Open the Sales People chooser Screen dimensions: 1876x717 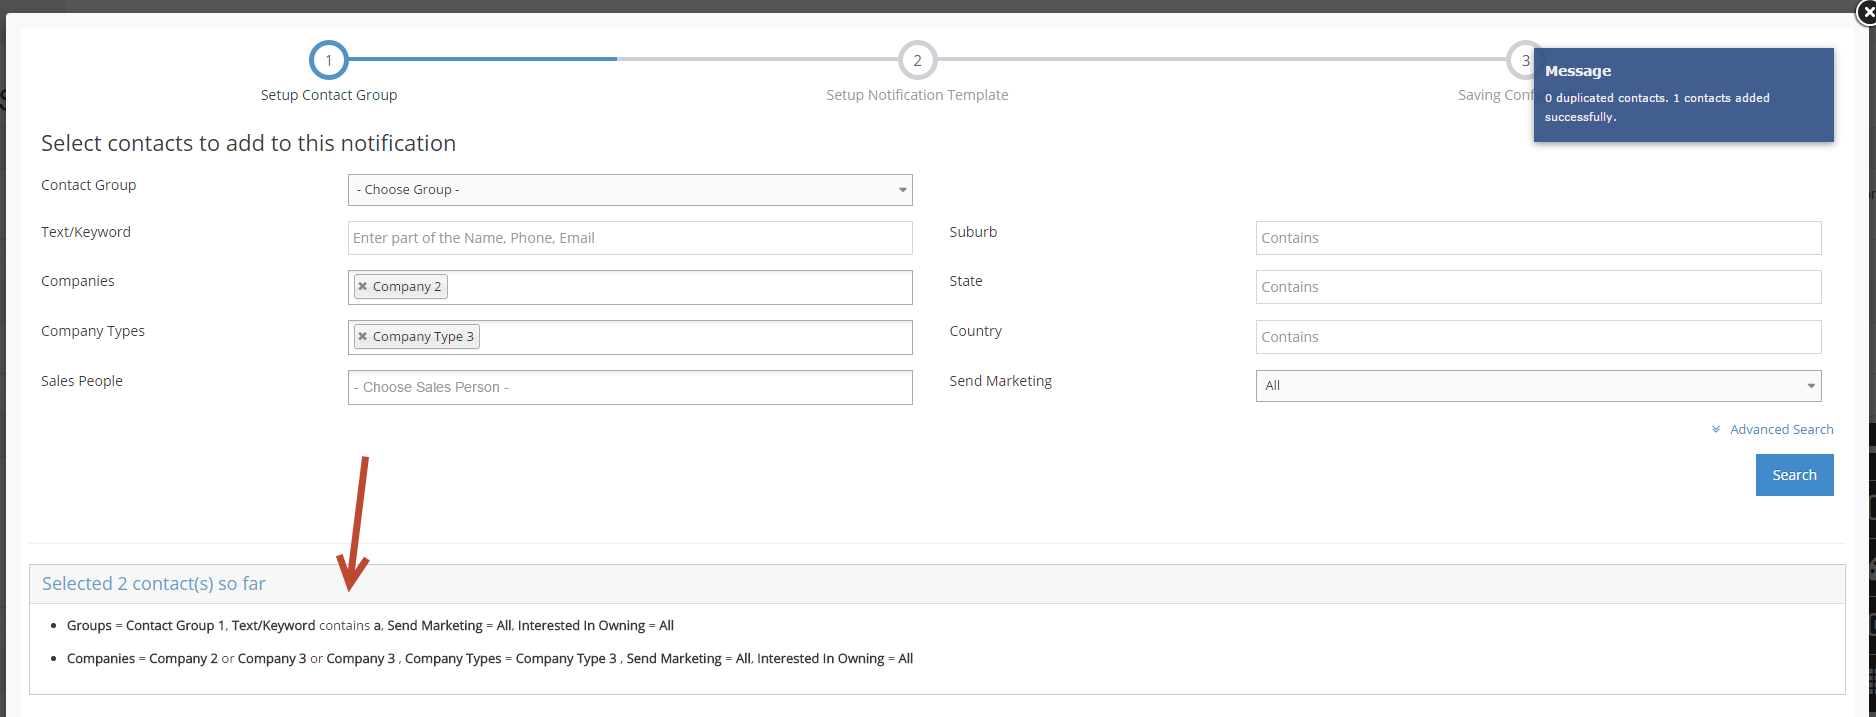(x=629, y=388)
